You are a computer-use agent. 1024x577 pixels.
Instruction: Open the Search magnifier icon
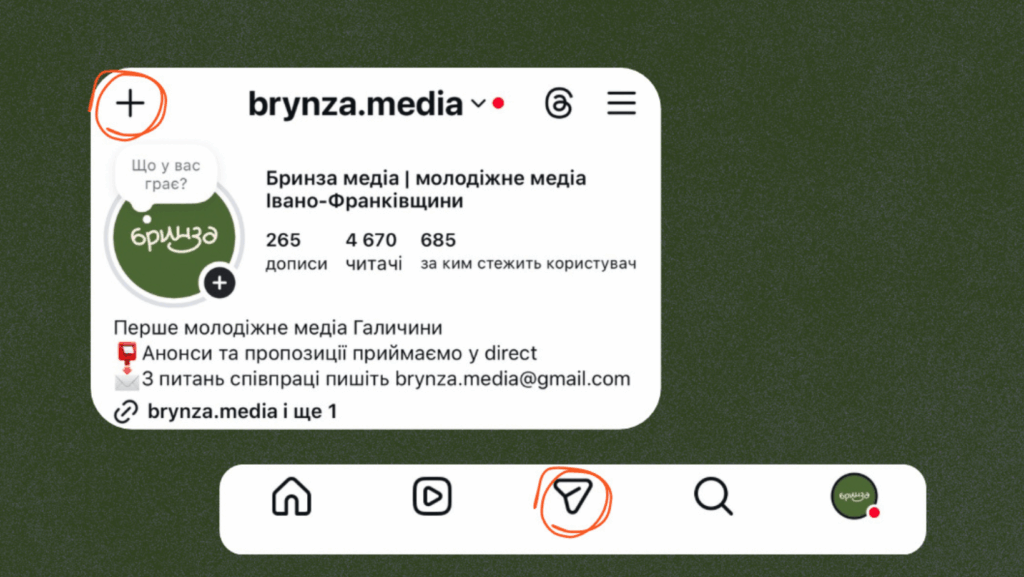point(713,496)
